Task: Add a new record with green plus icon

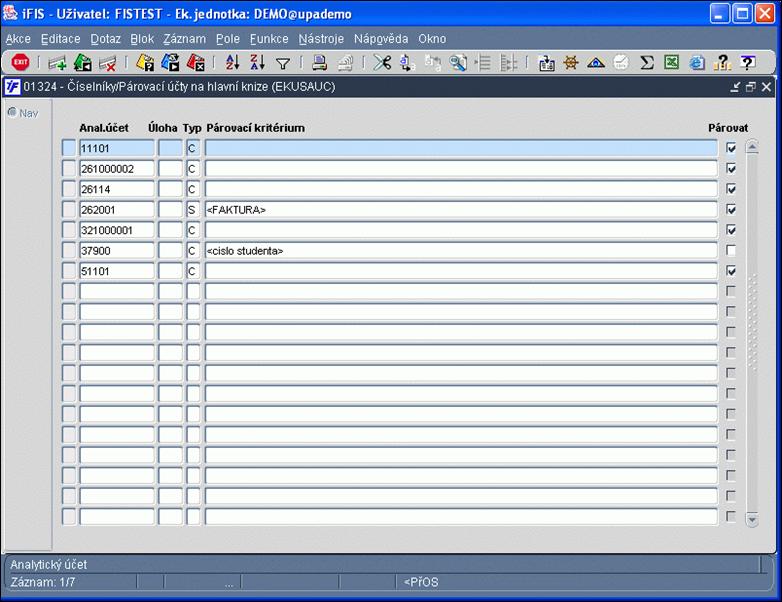Action: point(57,63)
